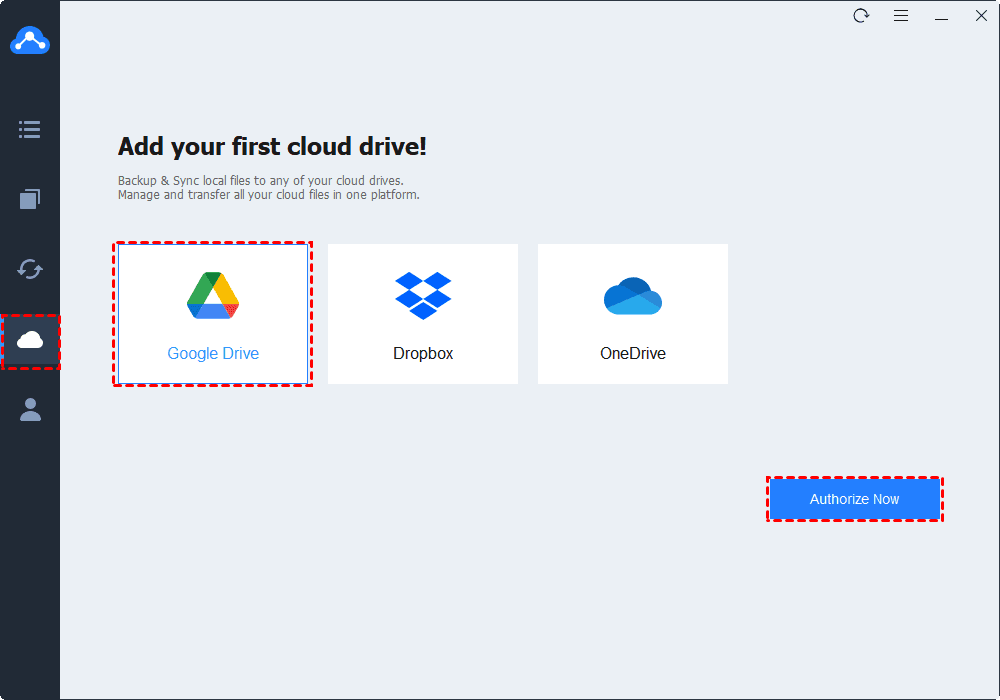Click the 'Add your first cloud drive!' heading
This screenshot has width=1000, height=700.
tap(272, 147)
